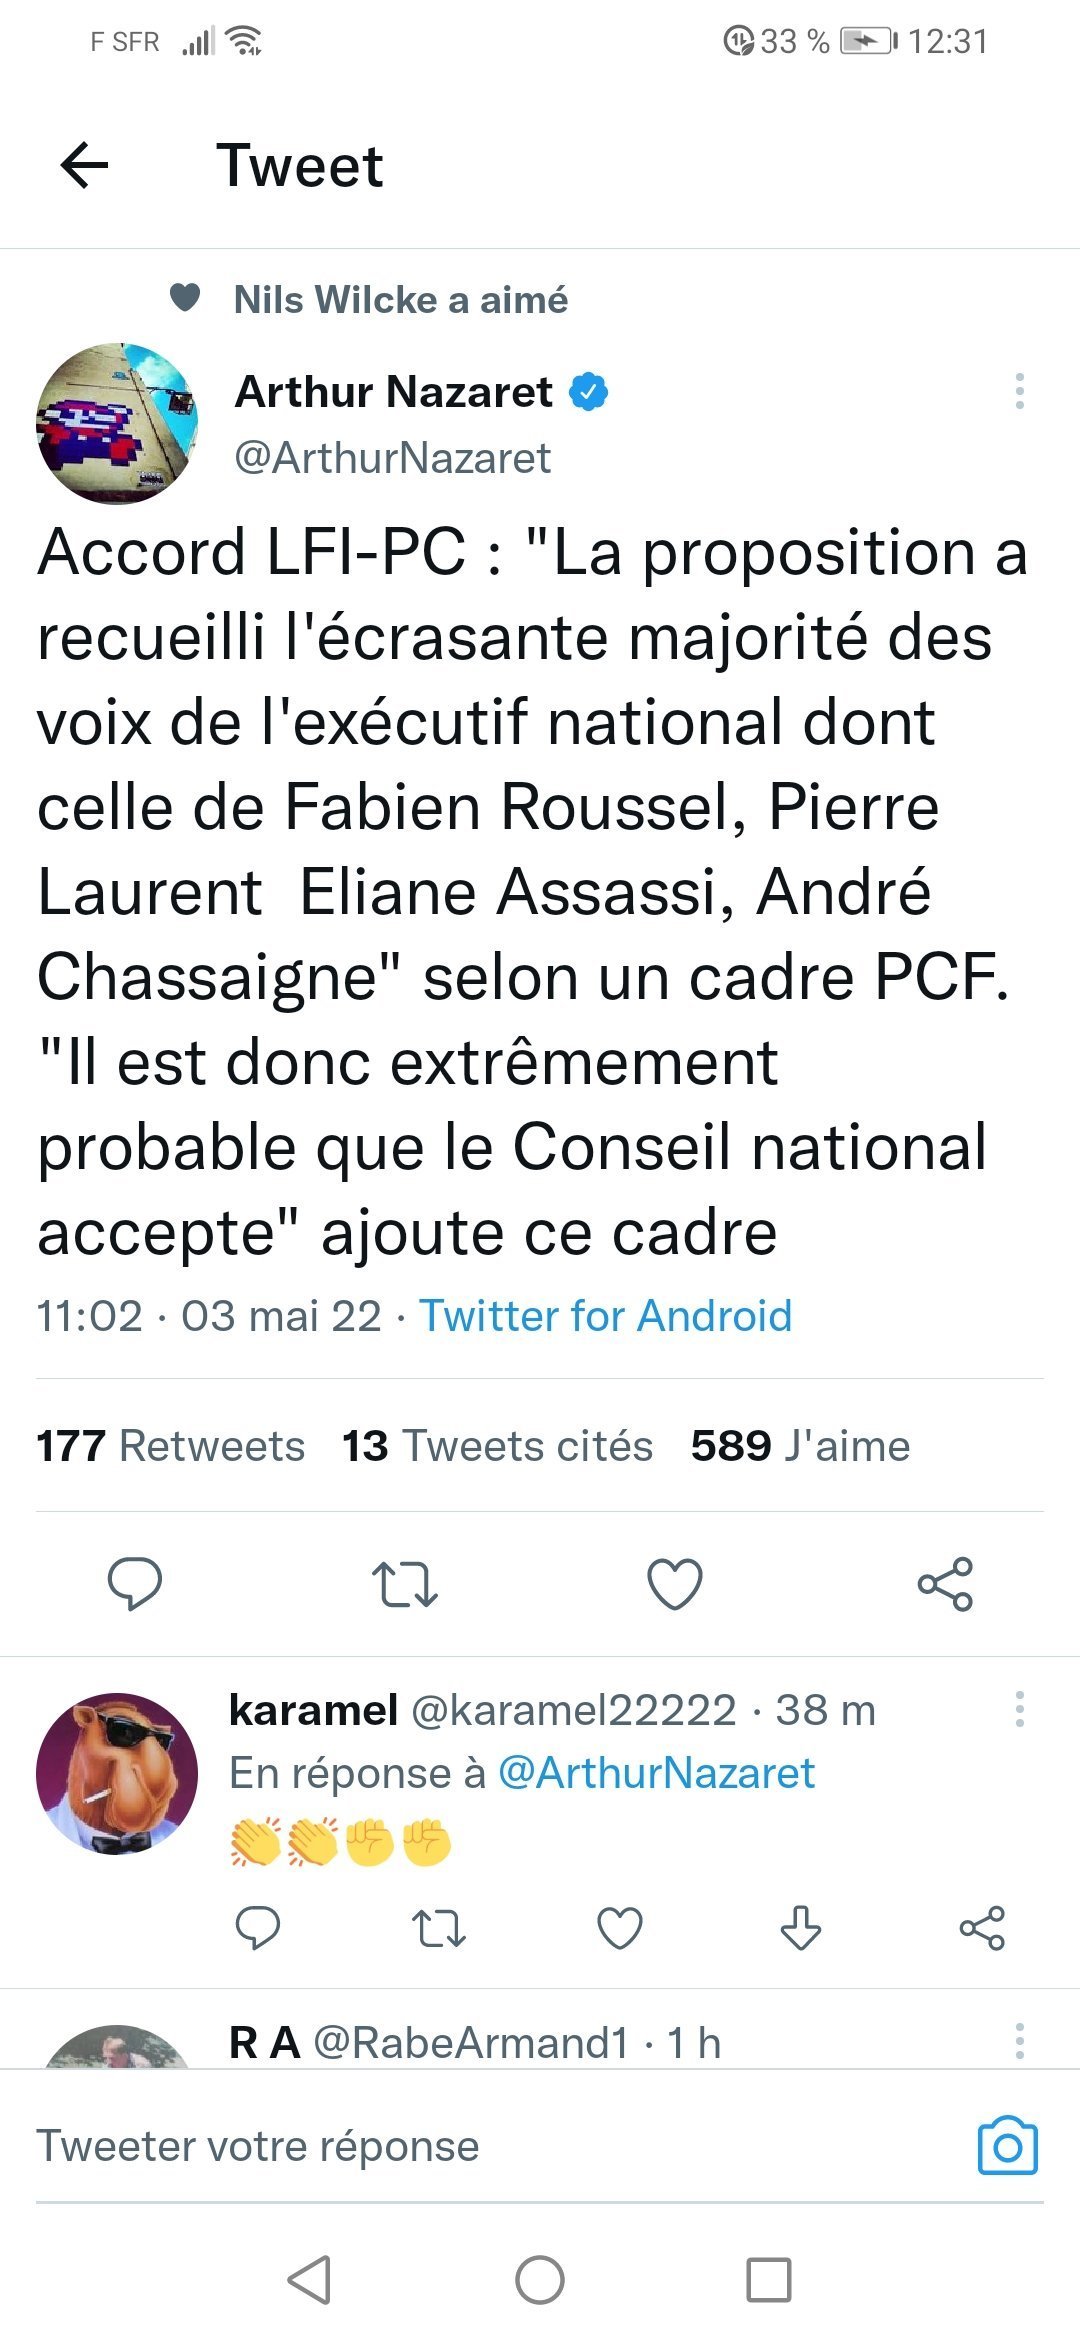Tap the back arrow in header
The image size is (1080, 2340).
point(84,165)
